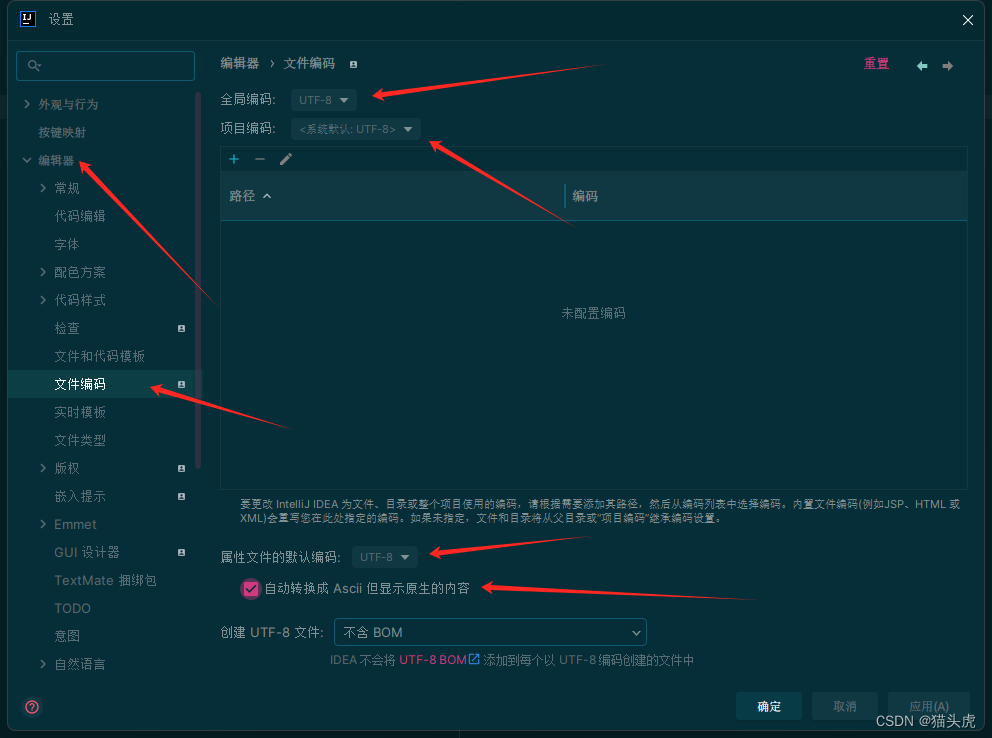Select 实时模板 in settings tree
Viewport: 992px width, 738px height.
point(80,412)
